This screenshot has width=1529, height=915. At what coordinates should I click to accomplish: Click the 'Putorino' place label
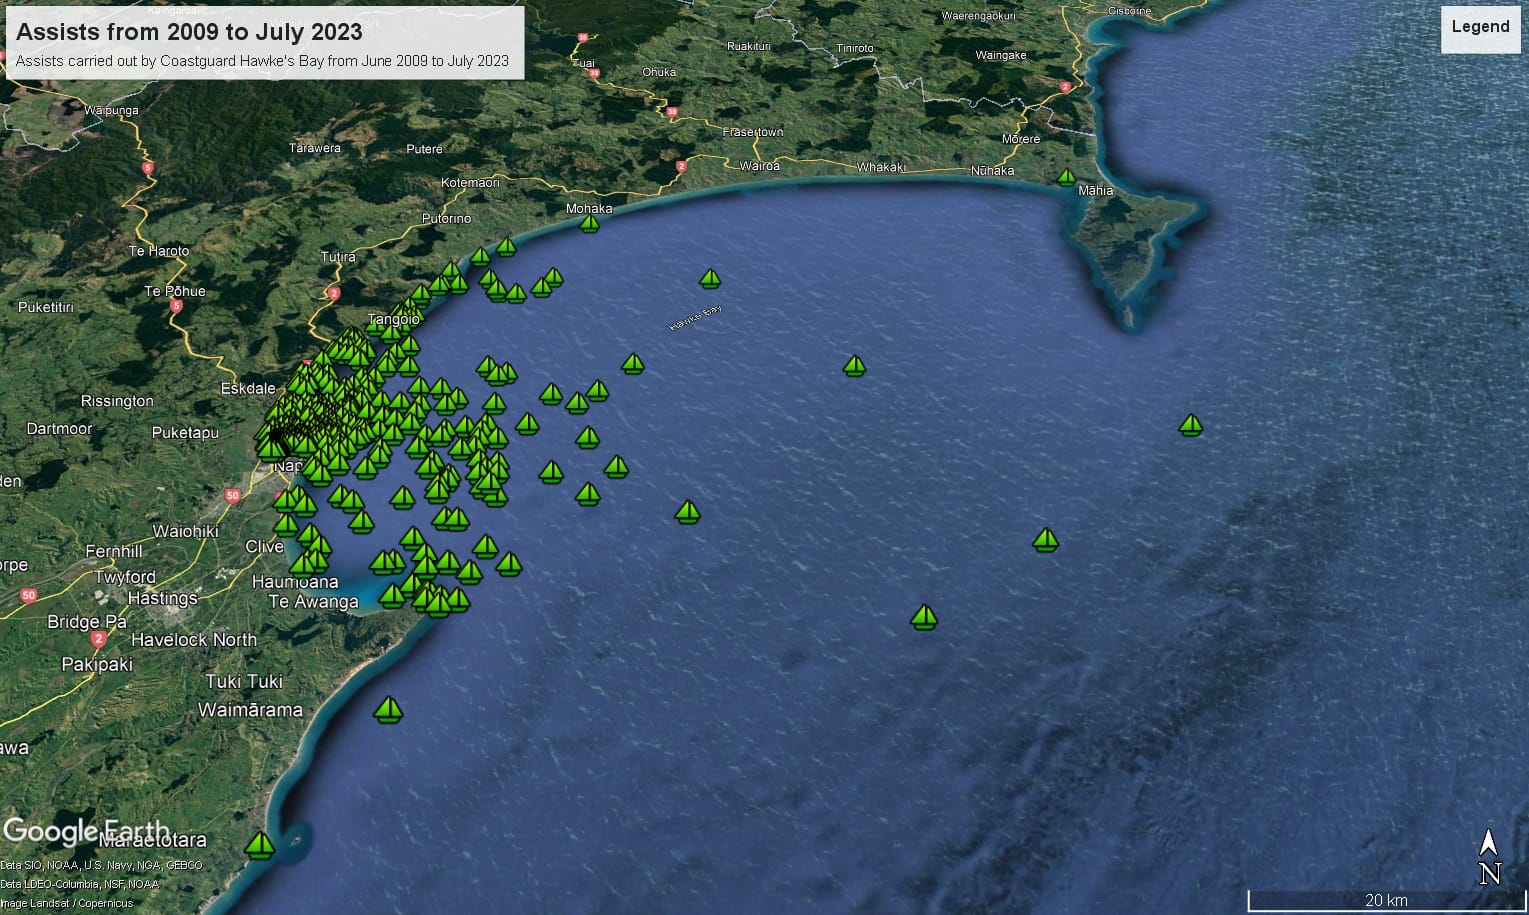click(446, 218)
